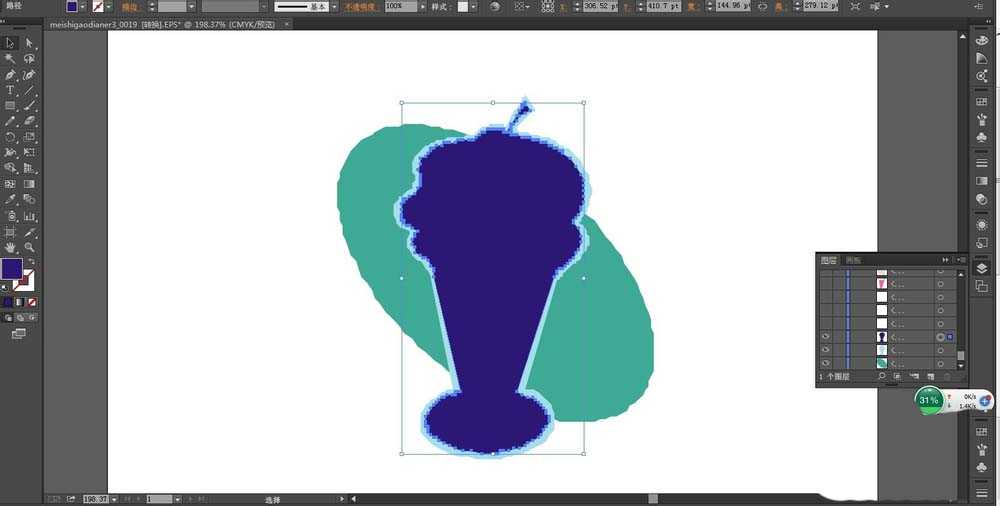Viewport: 1000px width, 506px height.
Task: Select the Type tool
Action: [10, 90]
